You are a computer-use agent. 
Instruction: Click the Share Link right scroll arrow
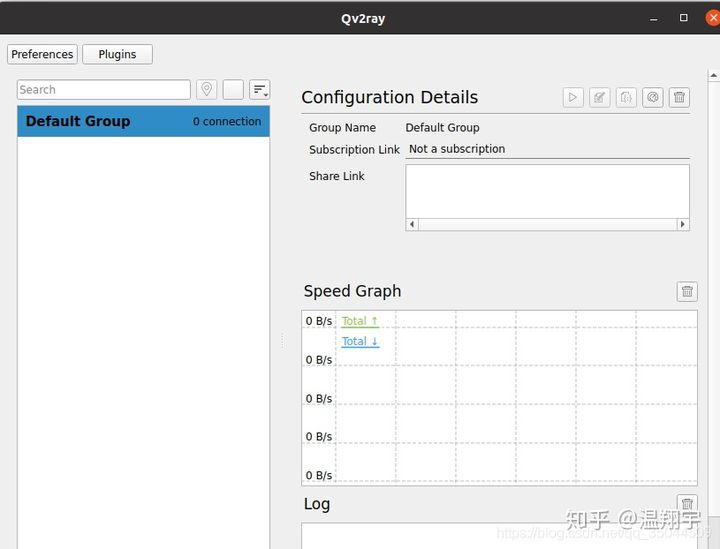click(x=683, y=224)
